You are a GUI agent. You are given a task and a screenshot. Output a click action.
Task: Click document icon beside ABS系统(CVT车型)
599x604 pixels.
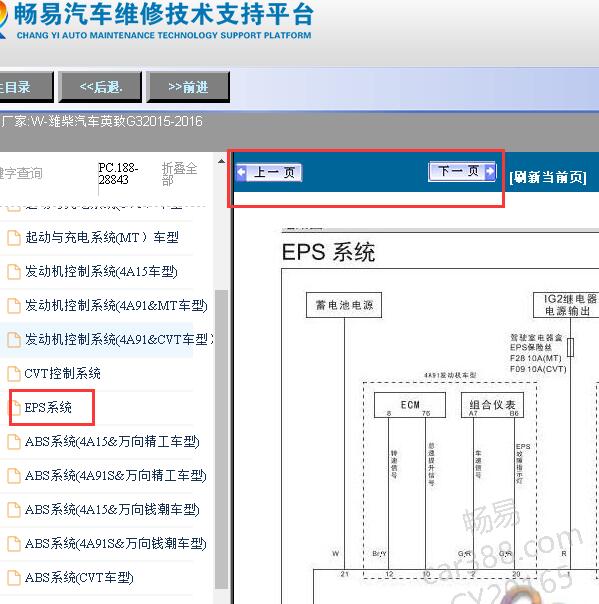(14, 577)
